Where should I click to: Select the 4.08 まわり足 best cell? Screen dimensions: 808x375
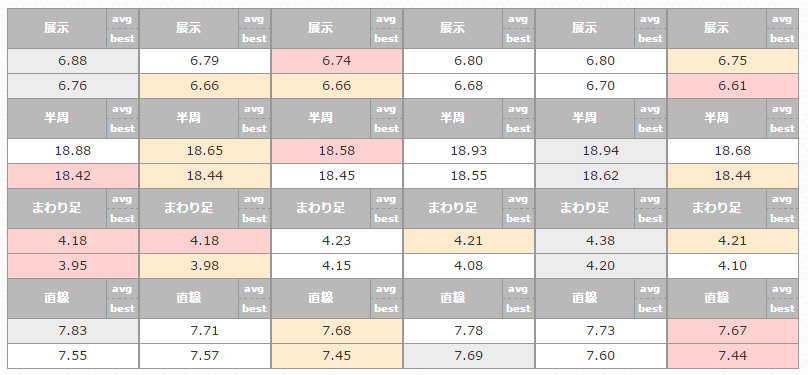pyautogui.click(x=468, y=266)
